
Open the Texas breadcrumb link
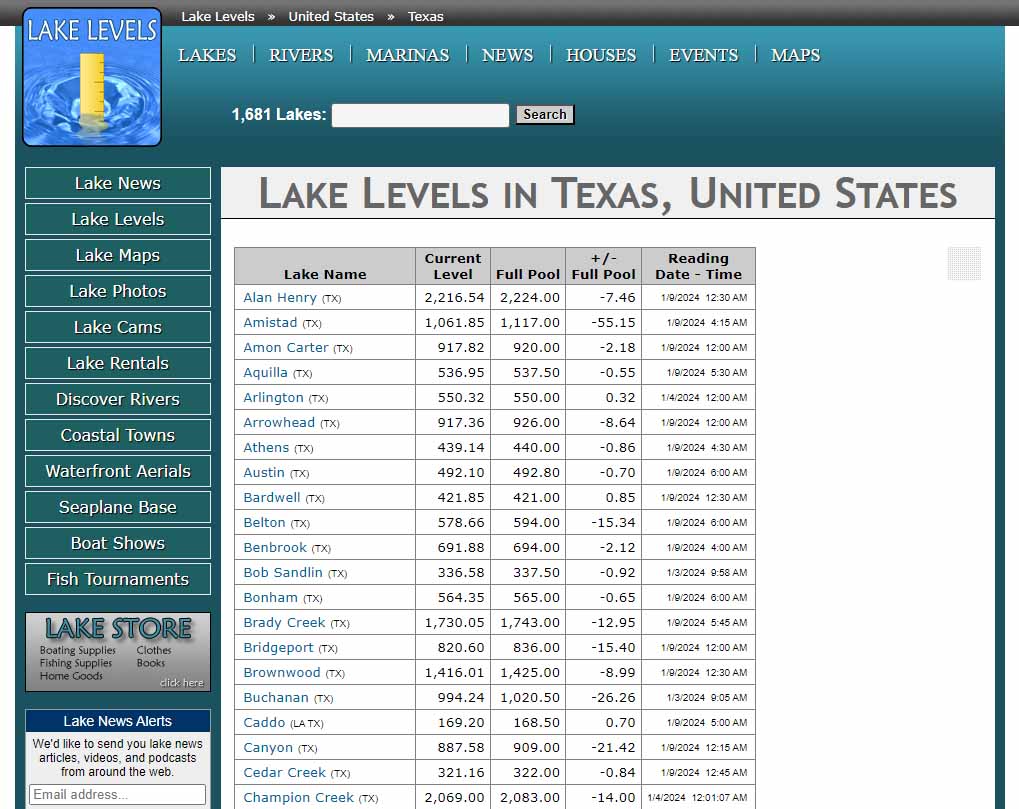point(426,17)
